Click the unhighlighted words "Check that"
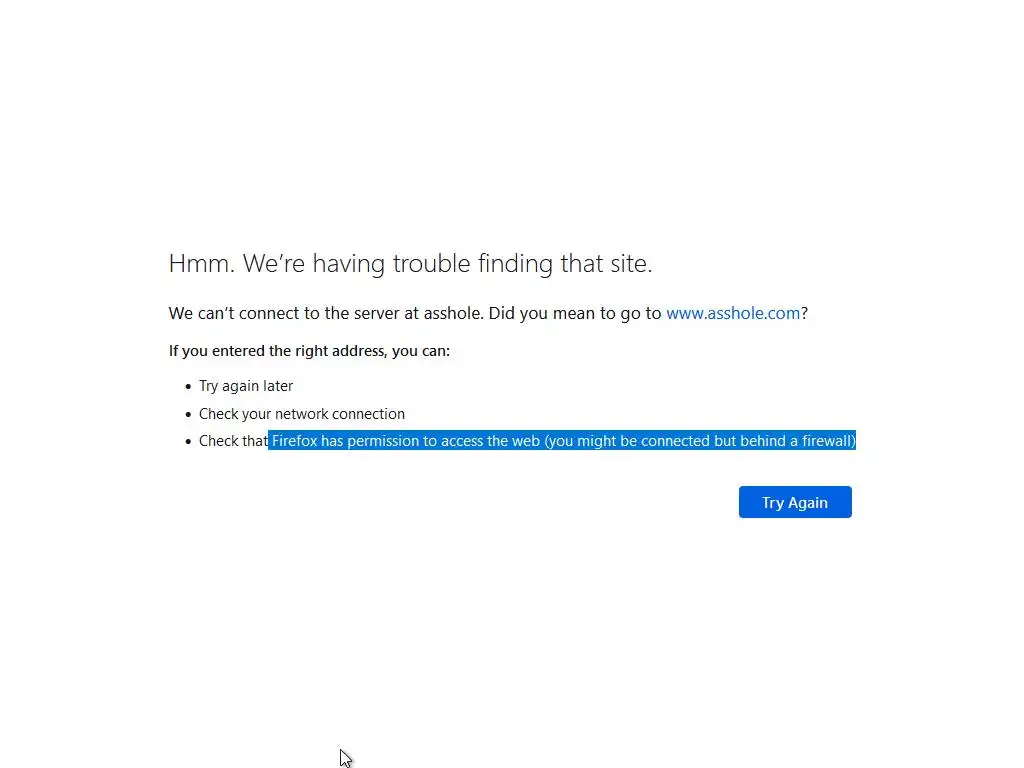Image resolution: width=1024 pixels, height=768 pixels. click(233, 441)
